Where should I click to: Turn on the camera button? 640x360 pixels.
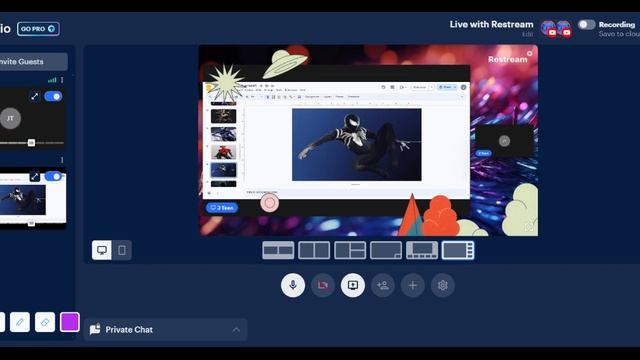tap(322, 285)
